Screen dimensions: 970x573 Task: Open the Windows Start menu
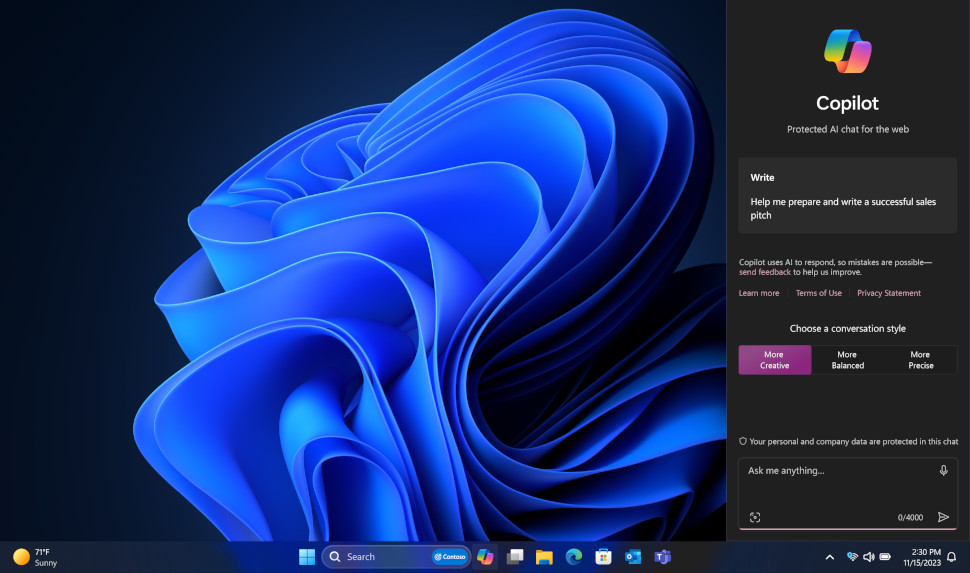pyautogui.click(x=307, y=557)
